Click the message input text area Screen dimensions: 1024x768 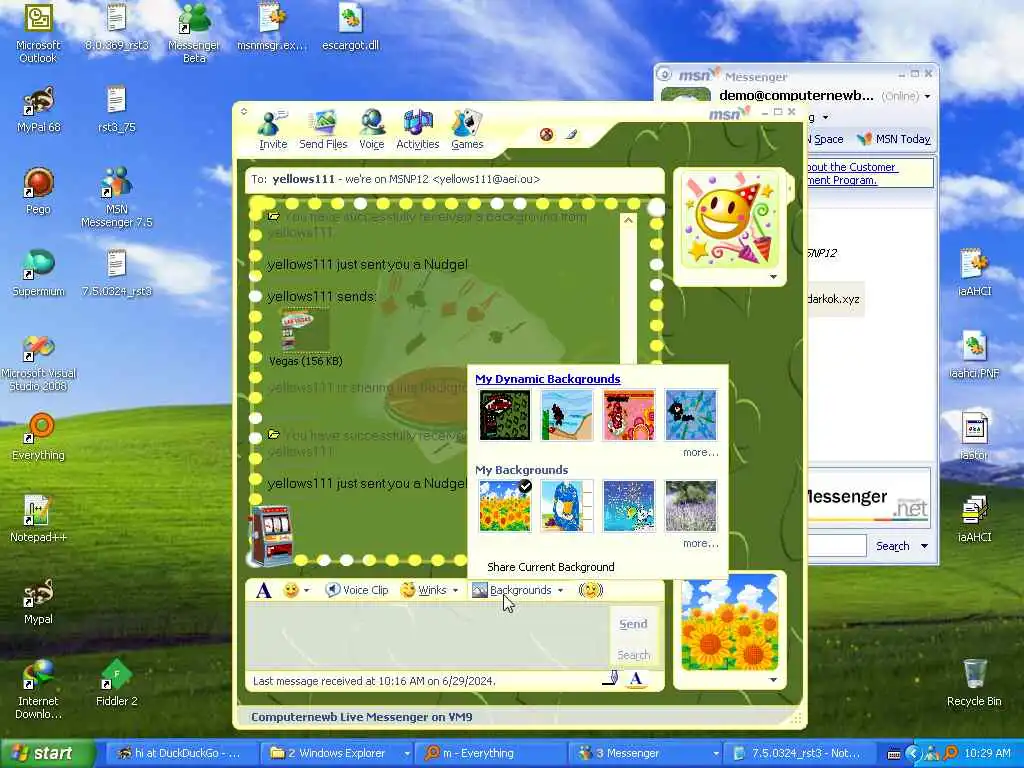(x=428, y=635)
